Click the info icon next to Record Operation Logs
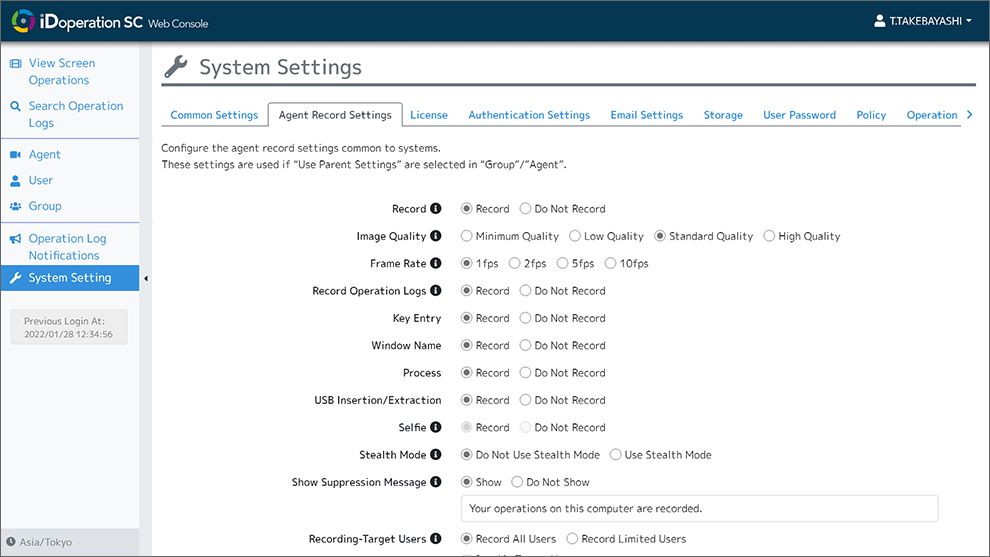990x557 pixels. [x=436, y=290]
